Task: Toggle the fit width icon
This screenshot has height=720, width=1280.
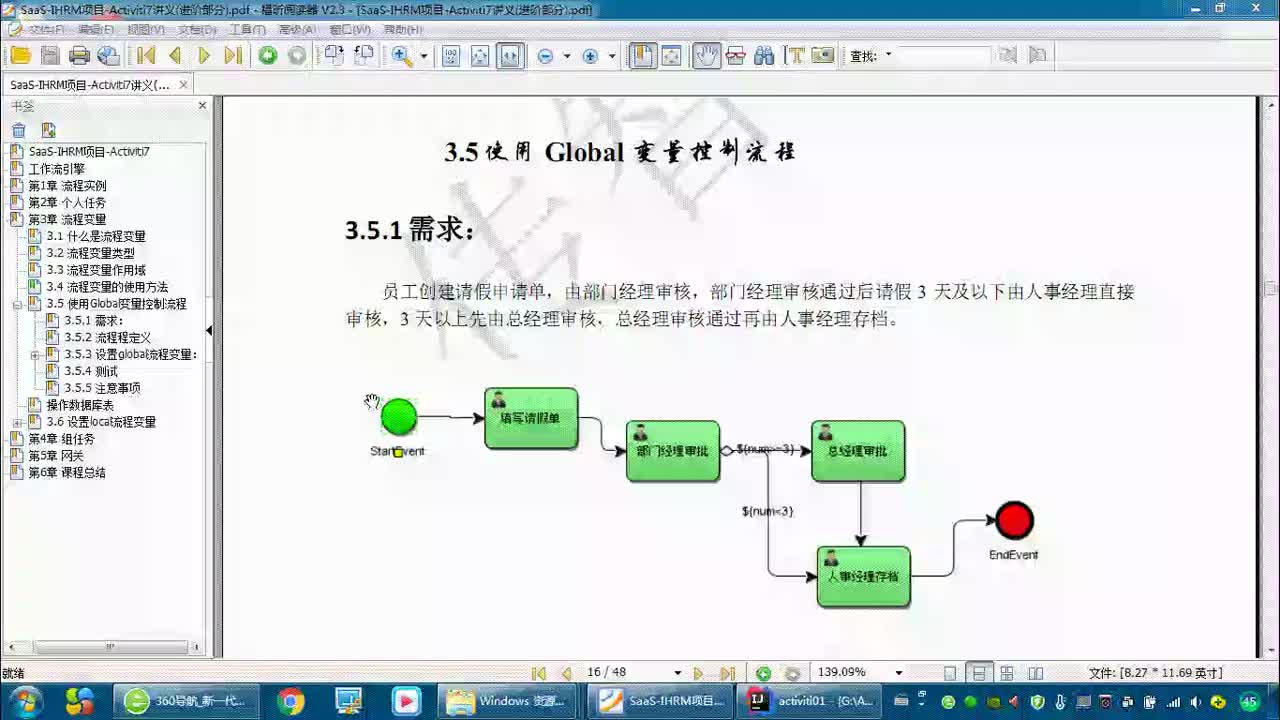Action: pos(510,56)
